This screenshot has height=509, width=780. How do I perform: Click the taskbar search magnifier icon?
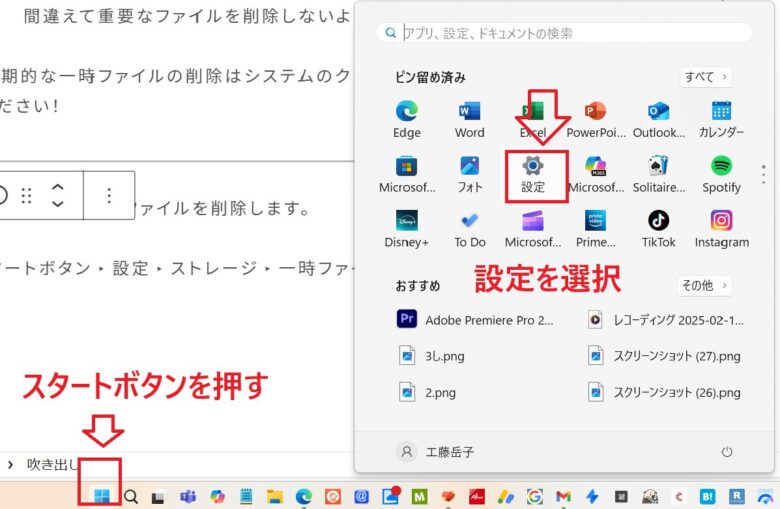[131, 496]
